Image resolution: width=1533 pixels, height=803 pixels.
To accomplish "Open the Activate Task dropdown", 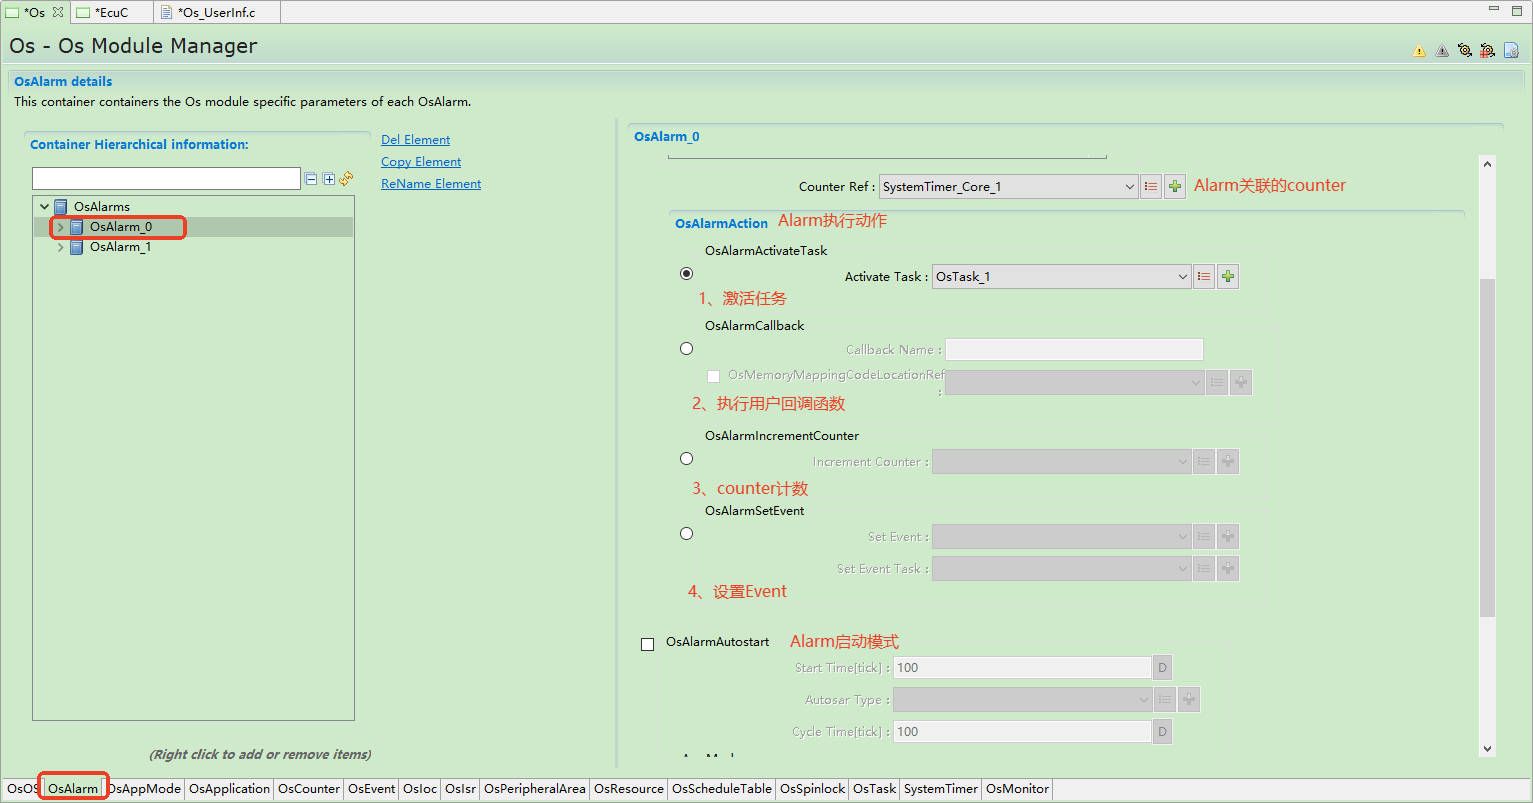I will [1183, 277].
